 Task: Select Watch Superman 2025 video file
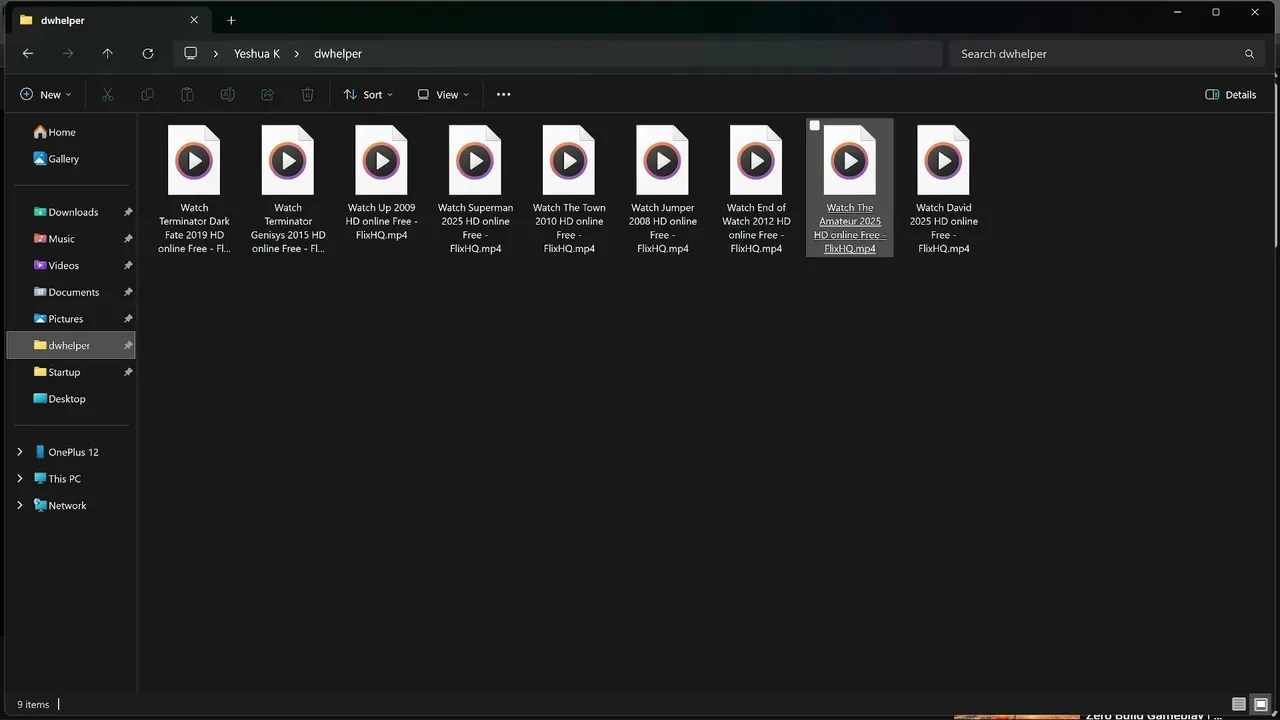pyautogui.click(x=476, y=189)
